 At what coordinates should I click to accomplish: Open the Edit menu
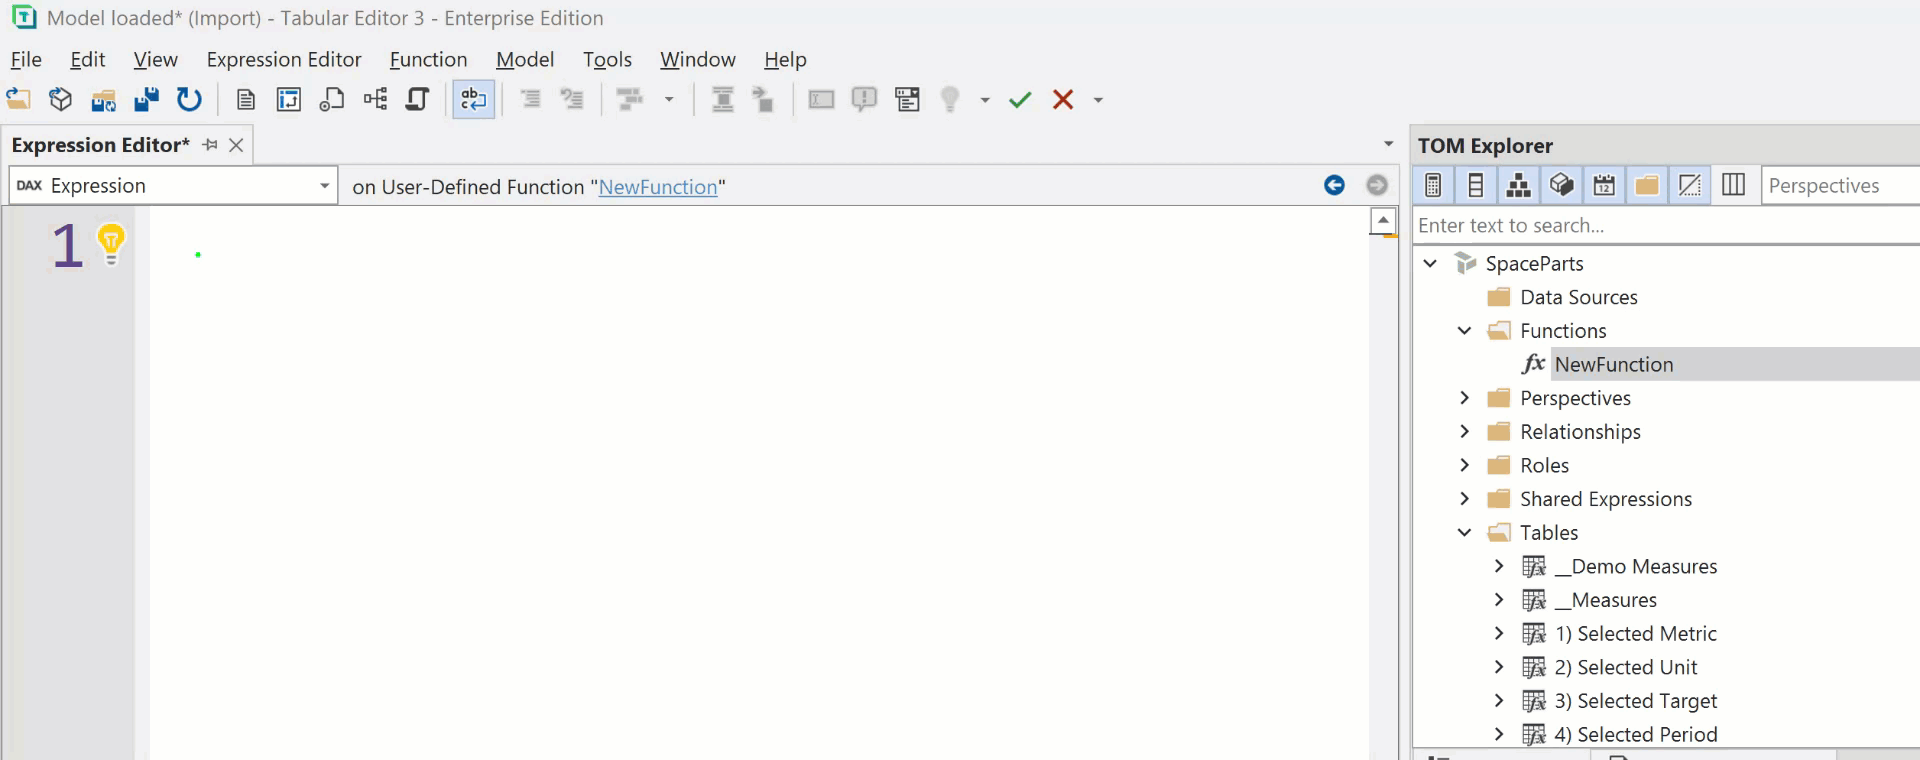coord(88,59)
